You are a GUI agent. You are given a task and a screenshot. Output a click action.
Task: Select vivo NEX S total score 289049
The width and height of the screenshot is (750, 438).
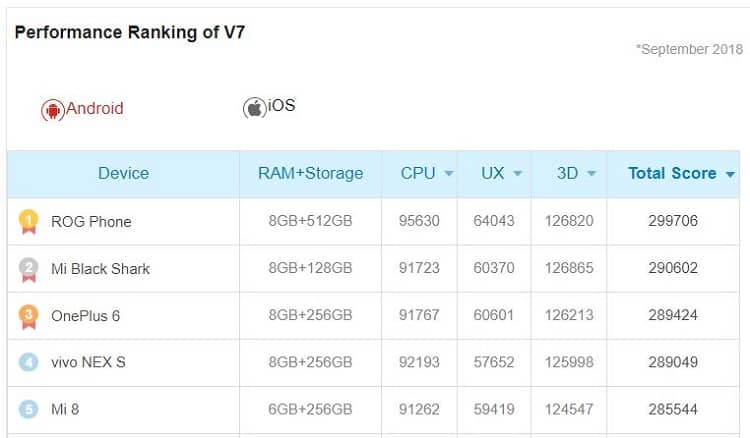pos(673,362)
